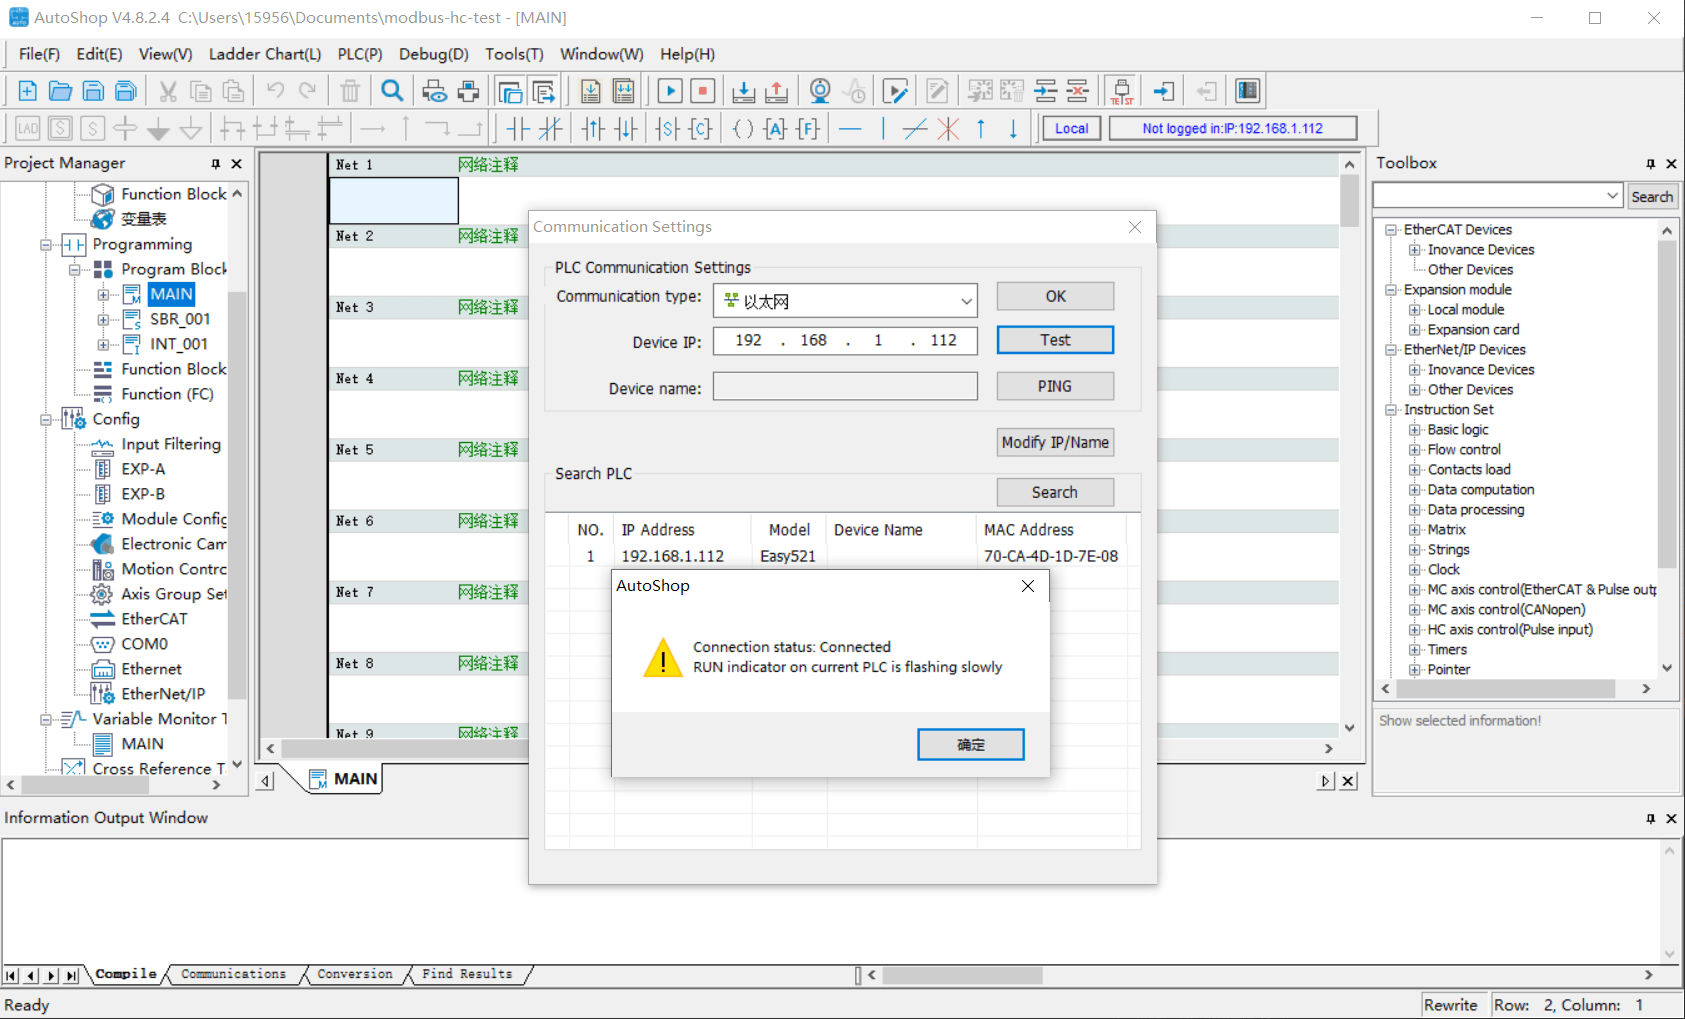Click the Download to PLC icon
Viewport: 1685px width, 1019px height.
743,91
